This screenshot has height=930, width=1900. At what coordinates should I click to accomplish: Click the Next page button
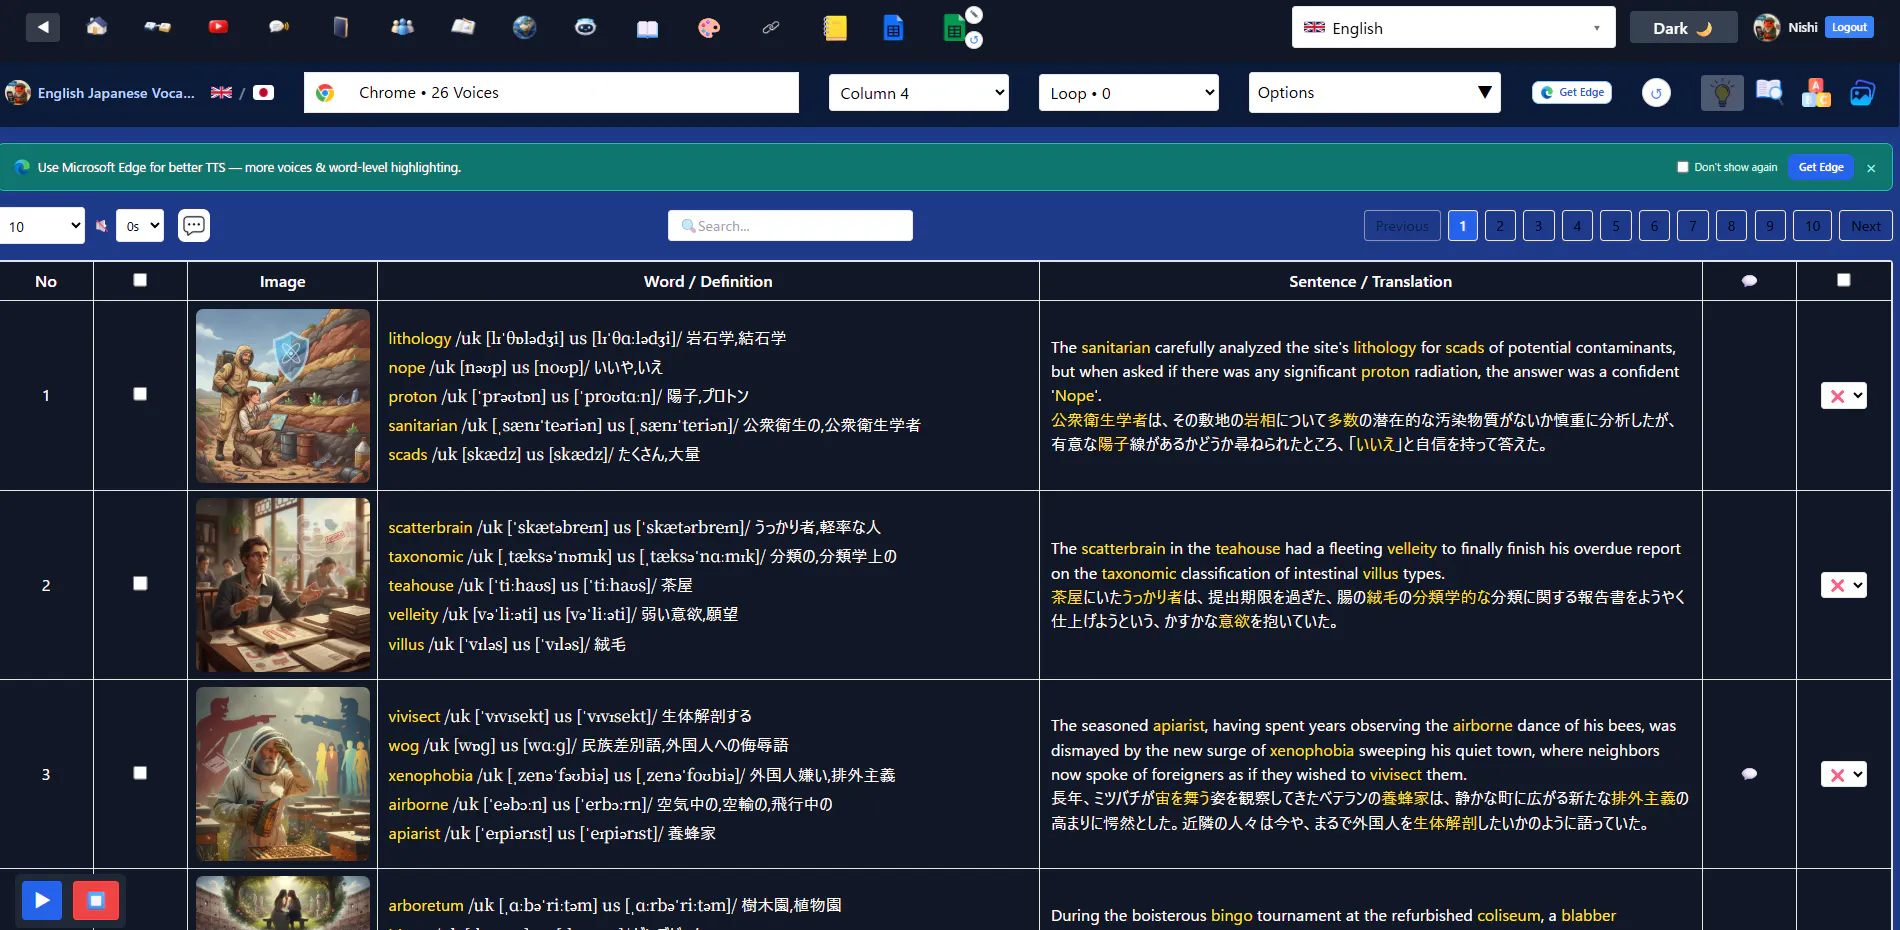pyautogui.click(x=1865, y=226)
